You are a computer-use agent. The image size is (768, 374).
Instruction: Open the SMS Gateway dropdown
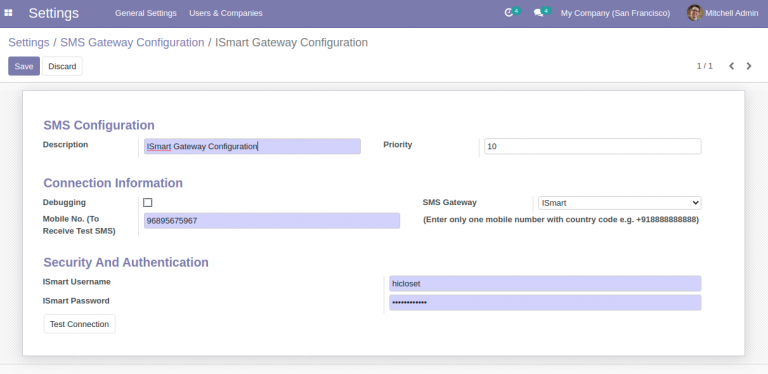coord(619,203)
